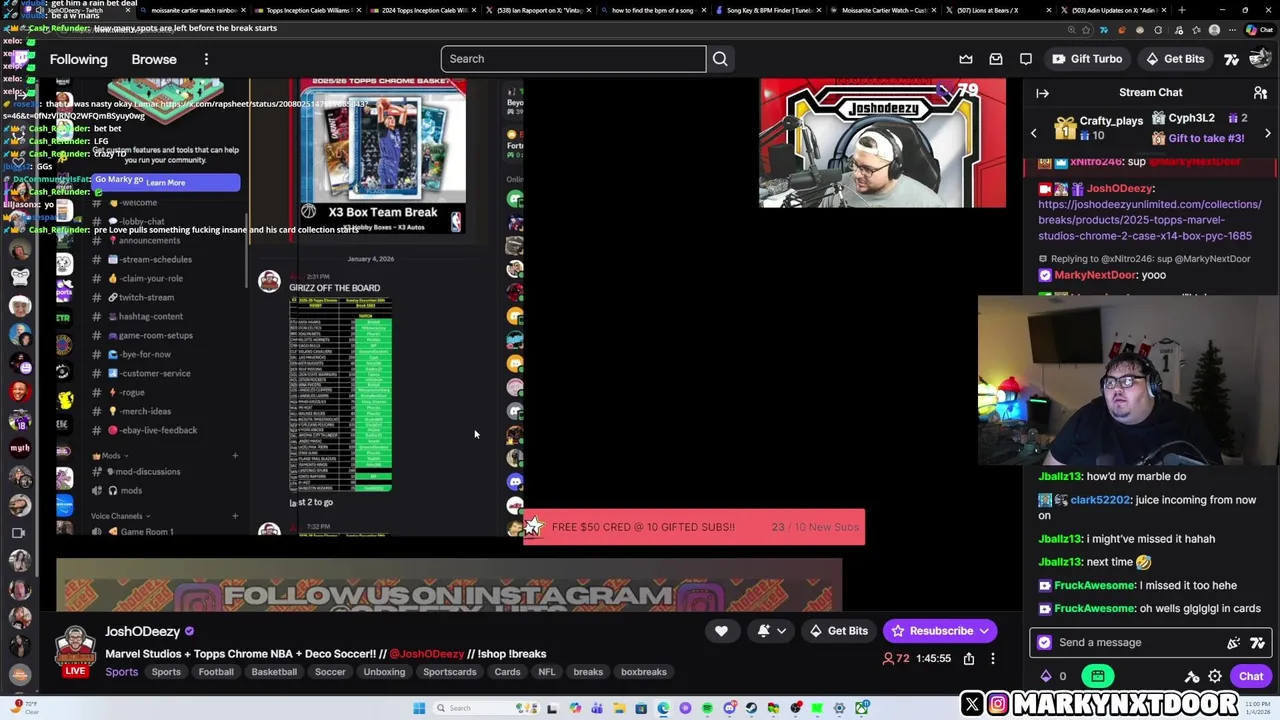Click the purple Chat send button
This screenshot has width=1280, height=720.
coord(1251,677)
